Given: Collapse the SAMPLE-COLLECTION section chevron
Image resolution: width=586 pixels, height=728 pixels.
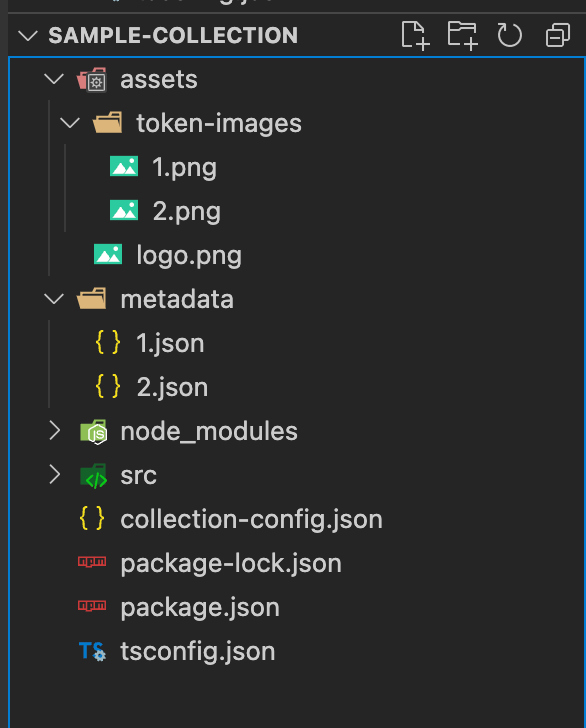Looking at the screenshot, I should [28, 35].
